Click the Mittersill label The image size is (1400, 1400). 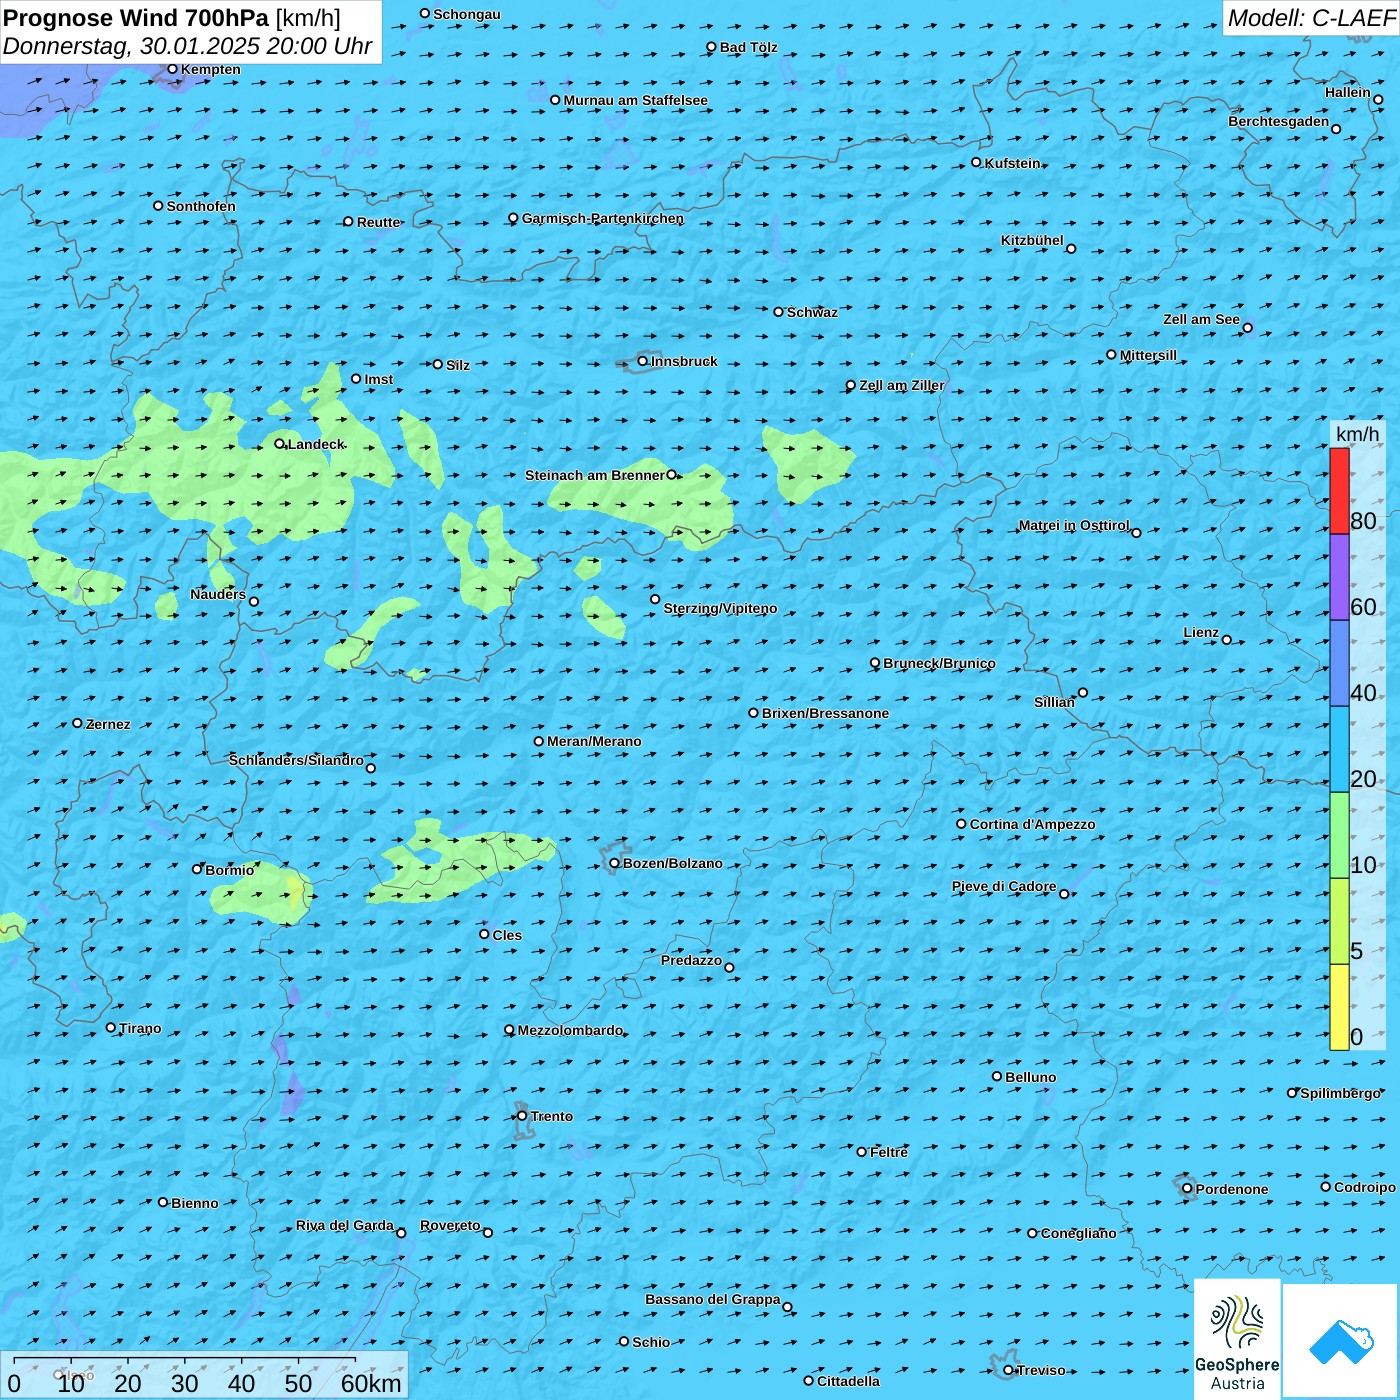coord(1149,355)
